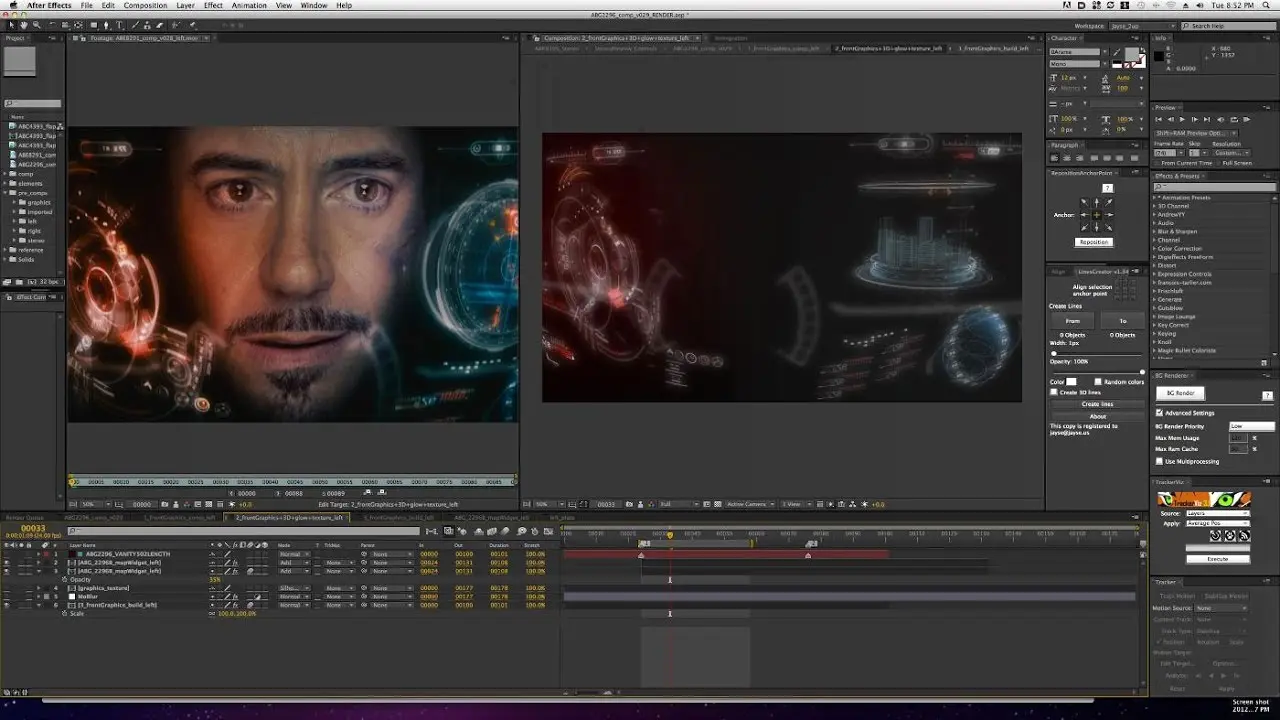Open the Composition menu
Viewport: 1280px width, 720px height.
point(144,6)
